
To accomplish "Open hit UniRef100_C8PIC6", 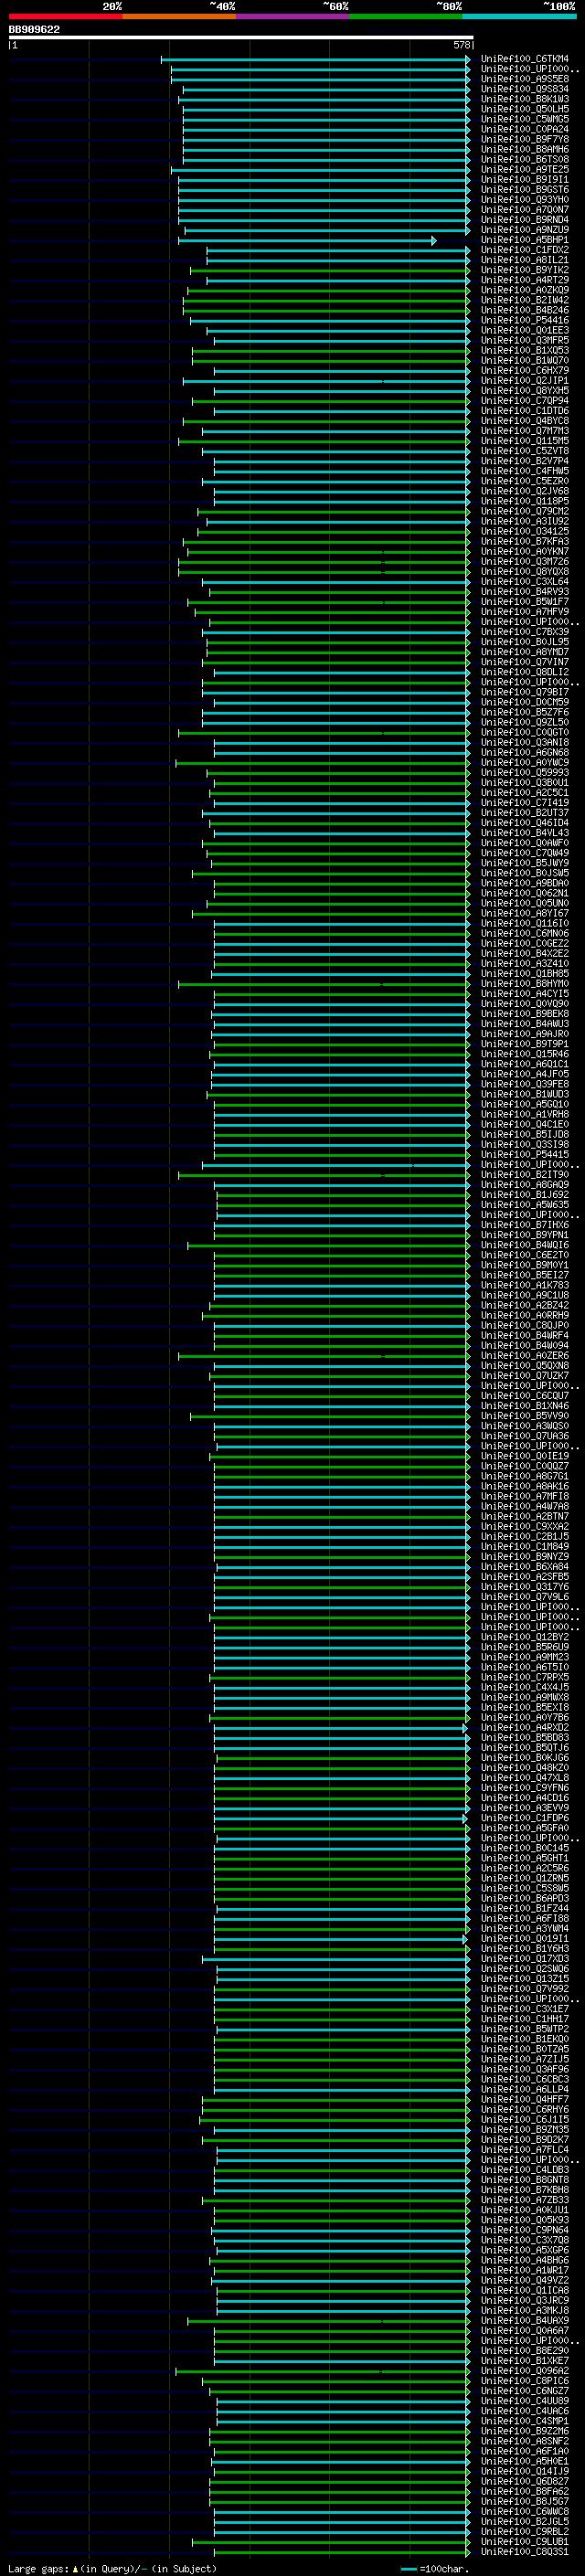I will pos(525,2380).
